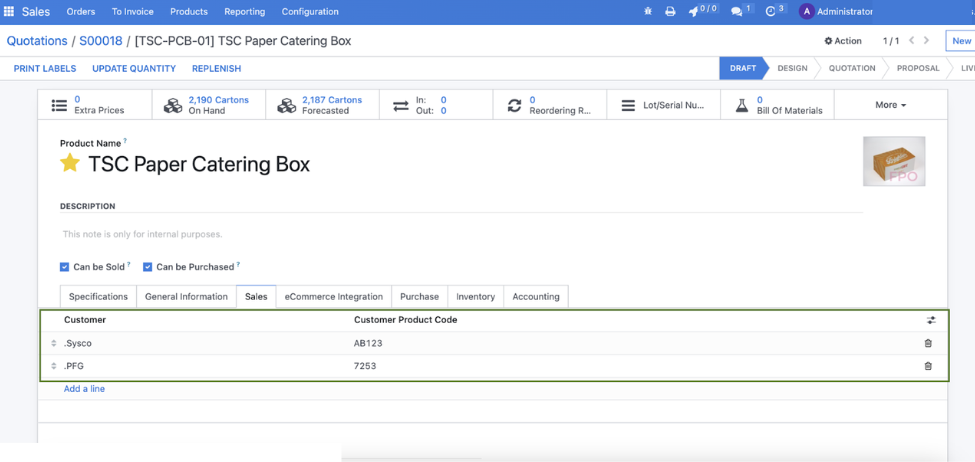Click Print Labels button

tap(45, 68)
